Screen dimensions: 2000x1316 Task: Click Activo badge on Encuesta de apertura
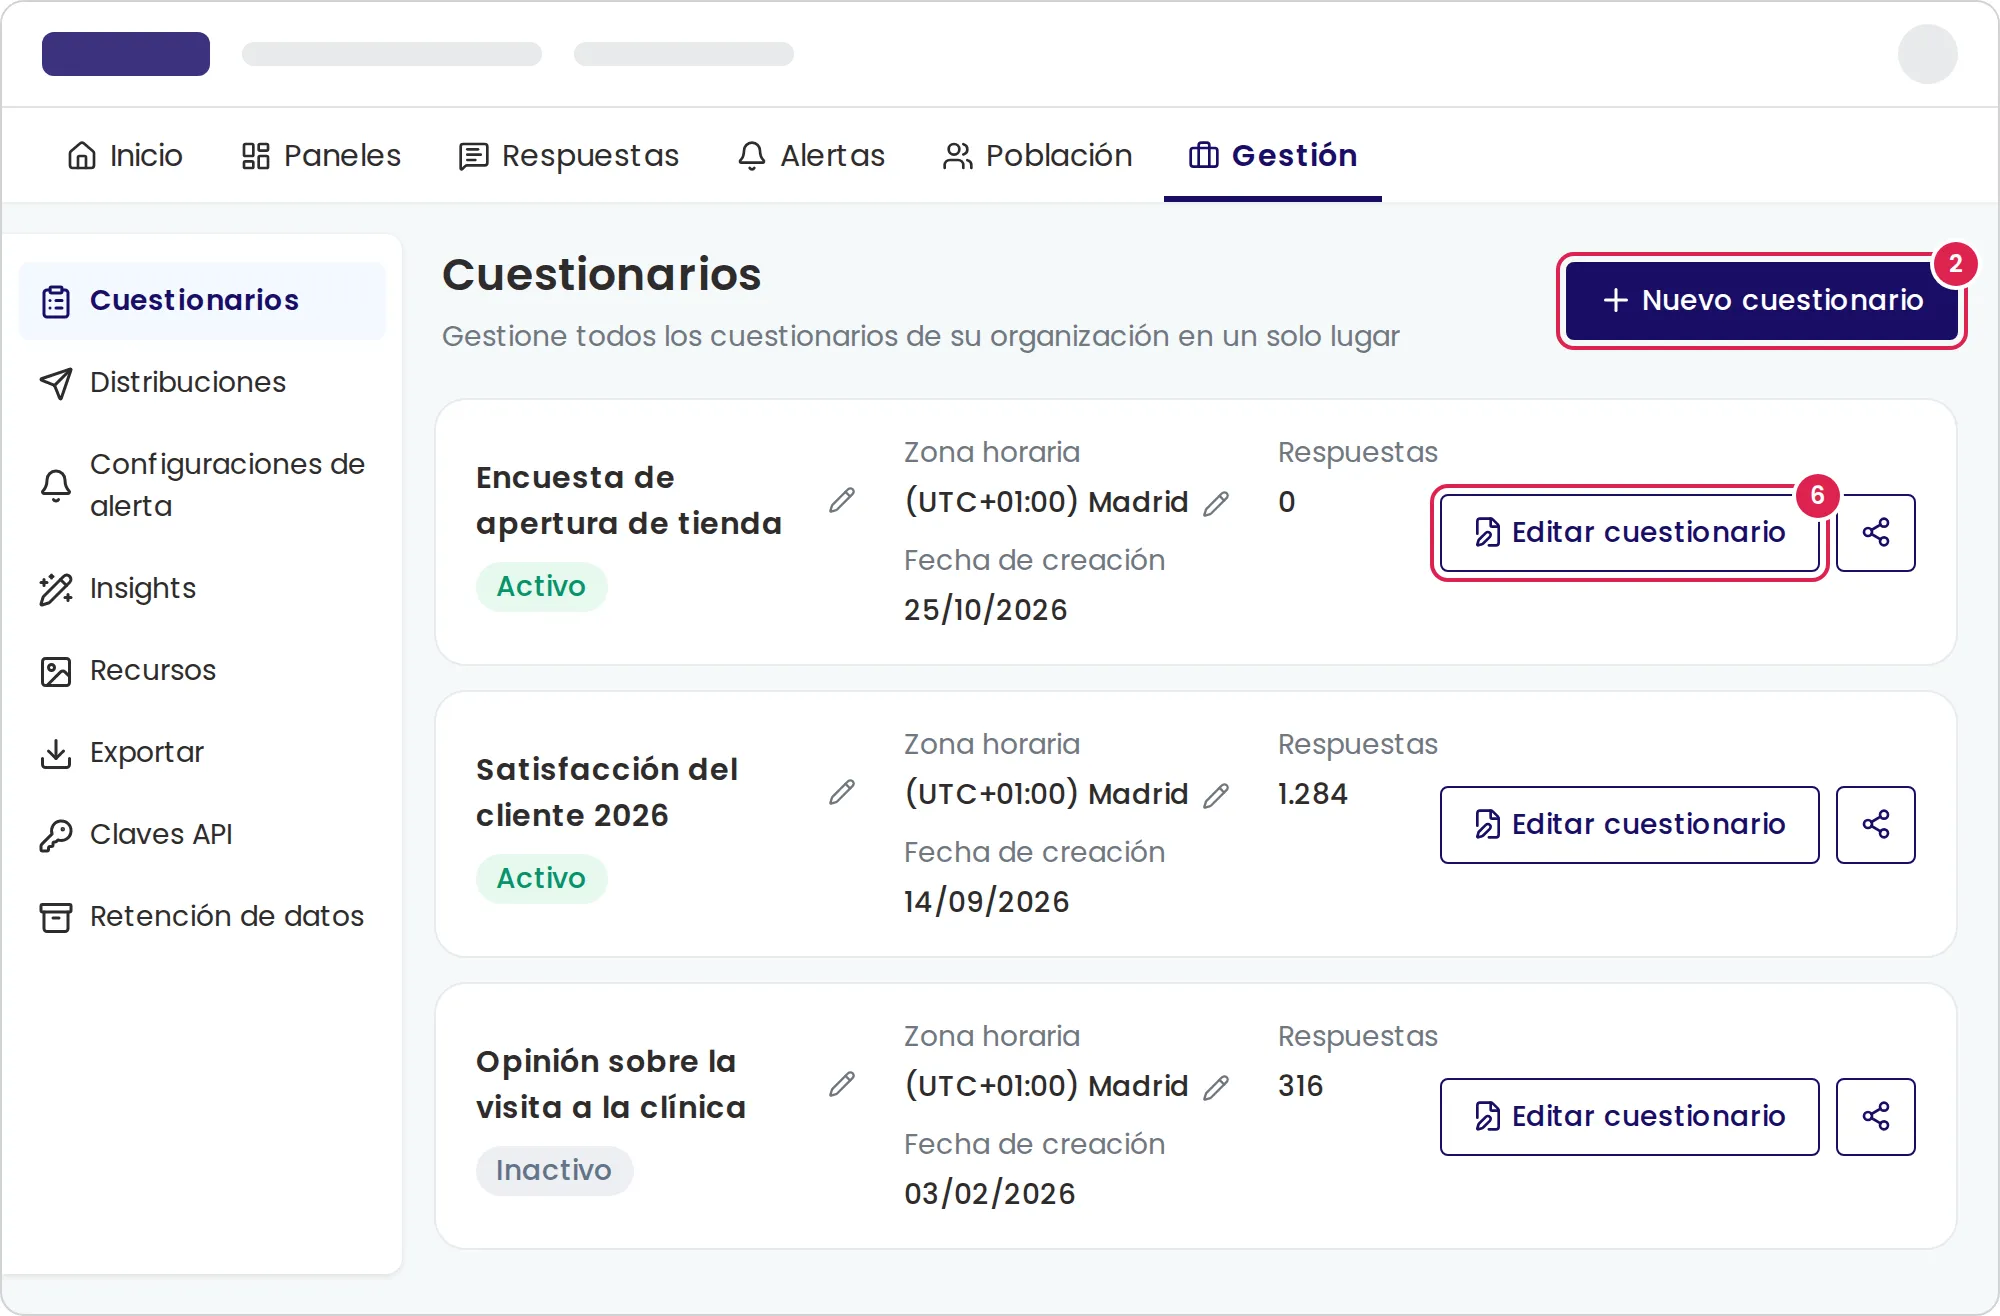pyautogui.click(x=541, y=586)
